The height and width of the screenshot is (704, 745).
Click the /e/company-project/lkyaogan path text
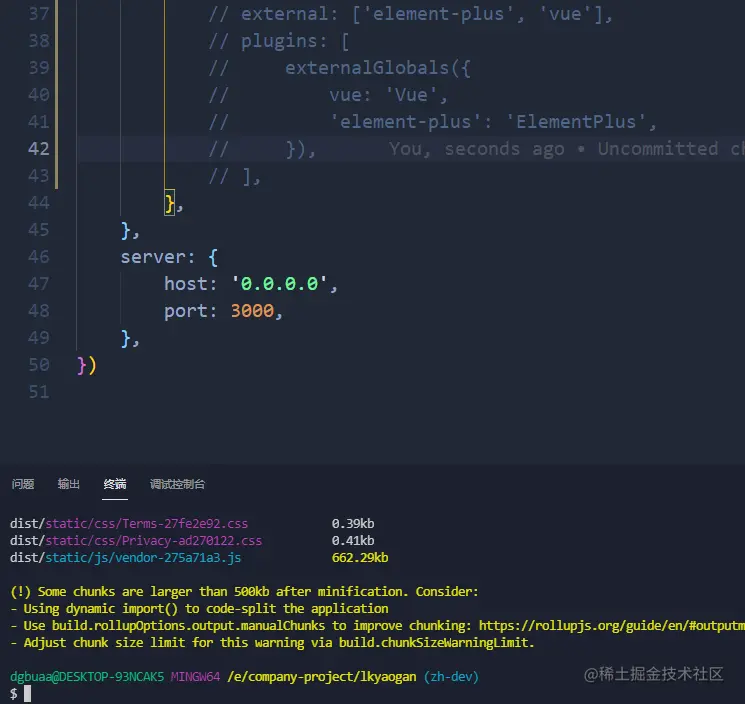click(322, 676)
